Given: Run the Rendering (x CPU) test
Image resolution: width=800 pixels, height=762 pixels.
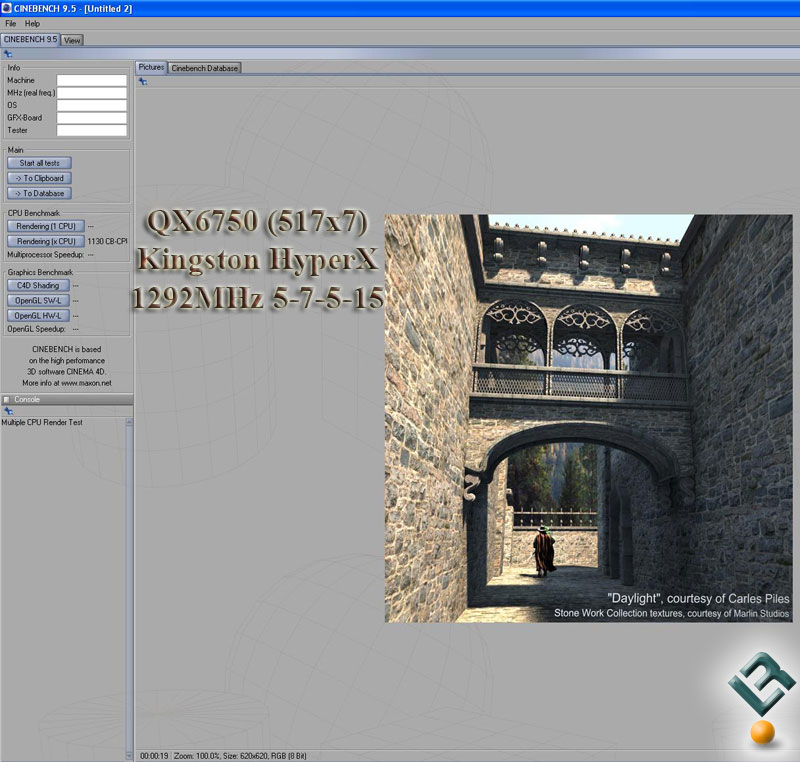Looking at the screenshot, I should tap(45, 241).
